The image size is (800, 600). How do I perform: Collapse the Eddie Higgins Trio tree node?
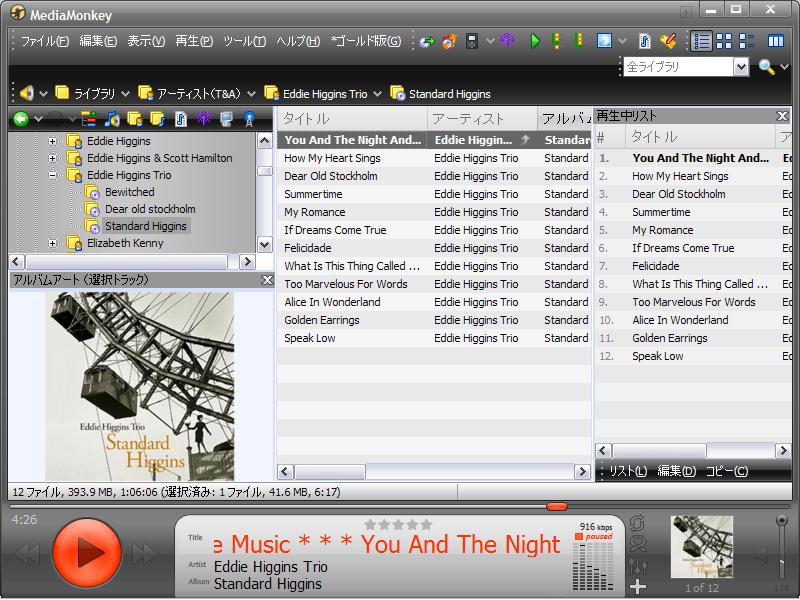pyautogui.click(x=53, y=175)
